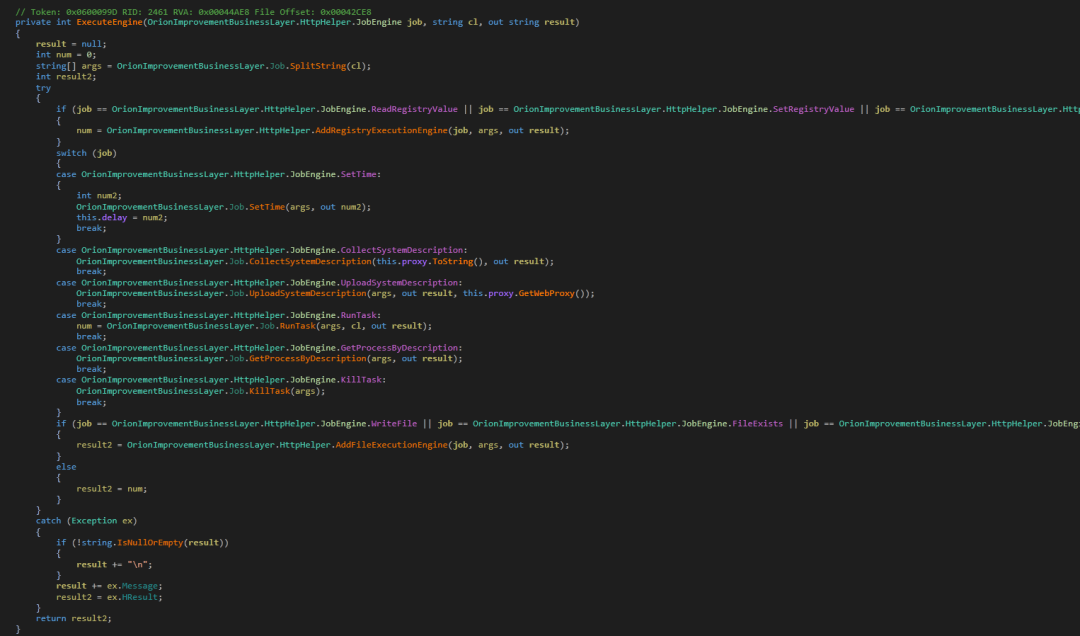This screenshot has width=1080, height=636.
Task: Click the switch keyword
Action: click(x=72, y=153)
